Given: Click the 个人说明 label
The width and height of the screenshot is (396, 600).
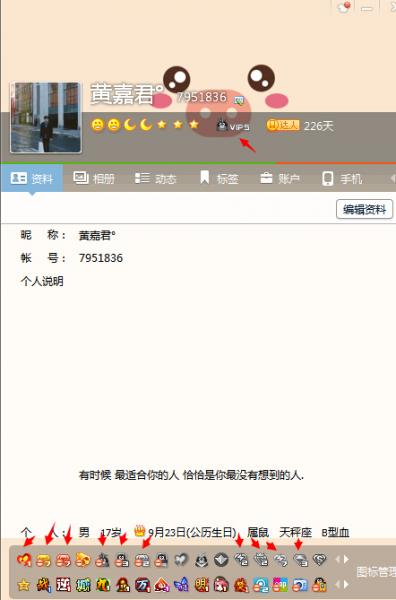Looking at the screenshot, I should (x=42, y=281).
